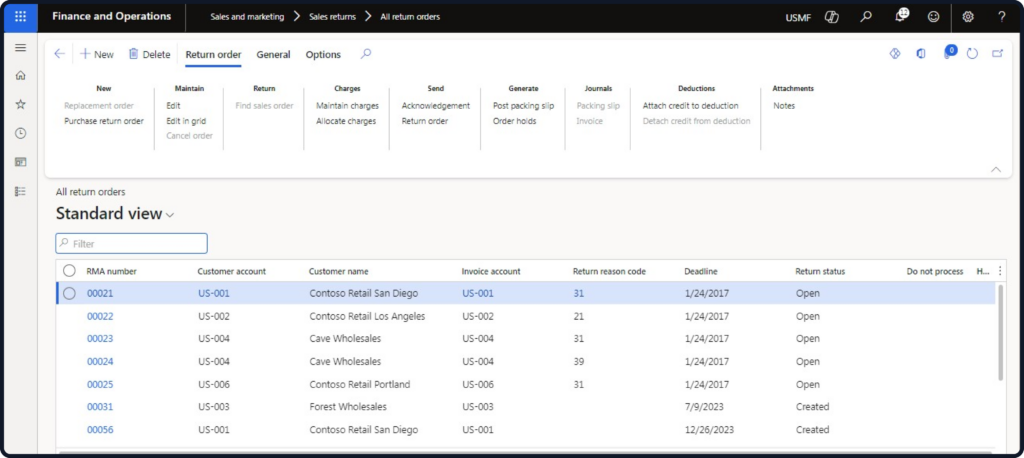Open Settings gear icon
The width and height of the screenshot is (1024, 458).
click(968, 17)
